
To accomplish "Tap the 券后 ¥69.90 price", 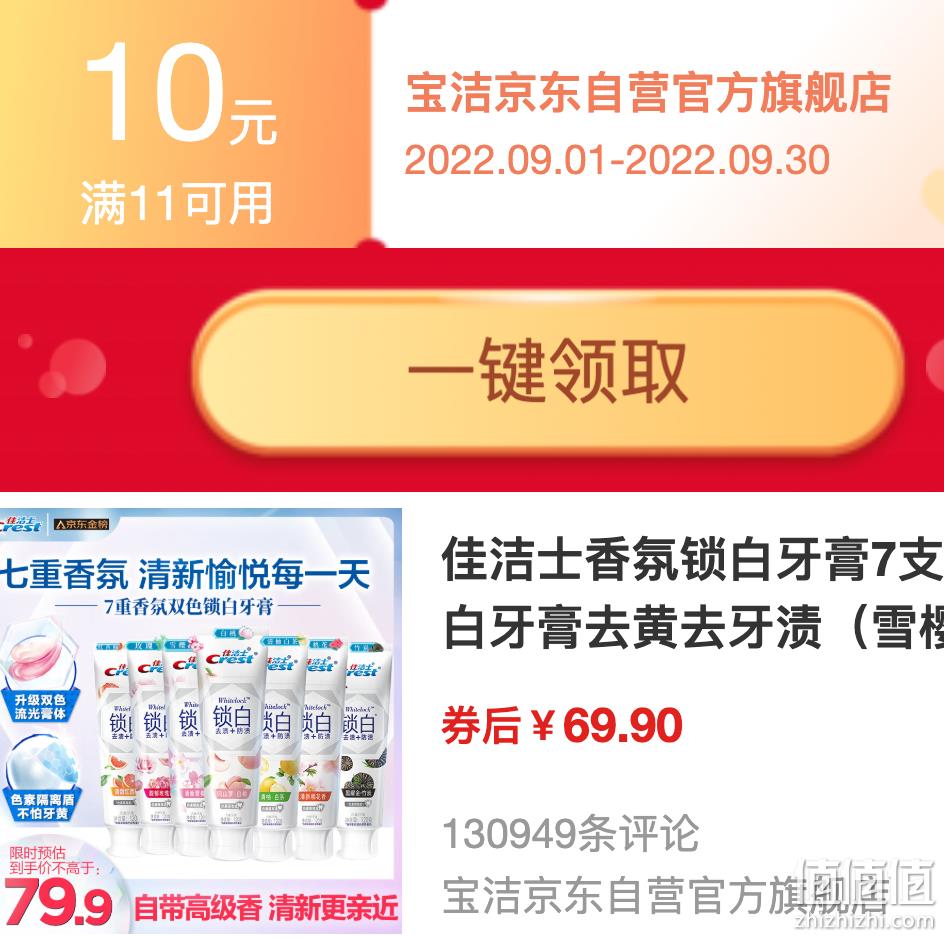I will tap(562, 725).
